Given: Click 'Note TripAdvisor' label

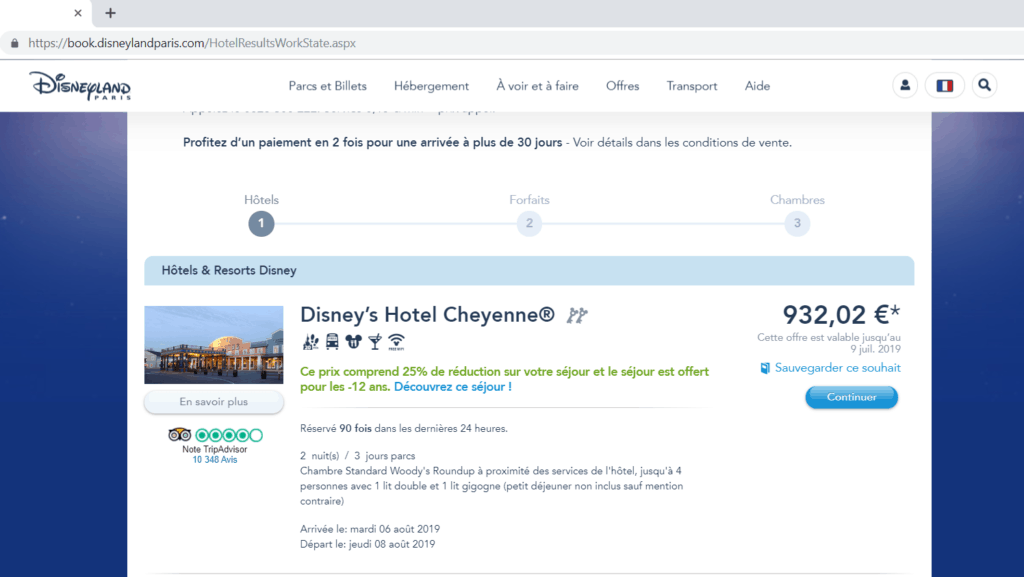Looking at the screenshot, I should (214, 450).
